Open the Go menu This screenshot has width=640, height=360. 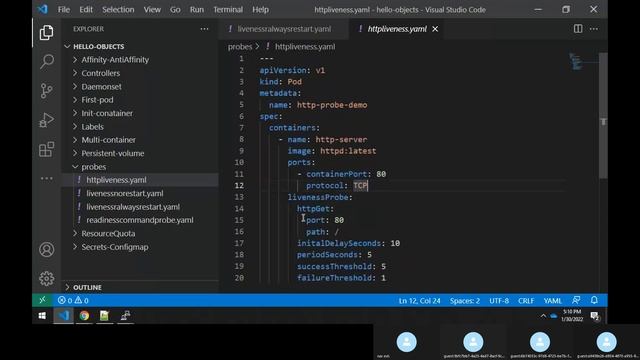pos(175,9)
